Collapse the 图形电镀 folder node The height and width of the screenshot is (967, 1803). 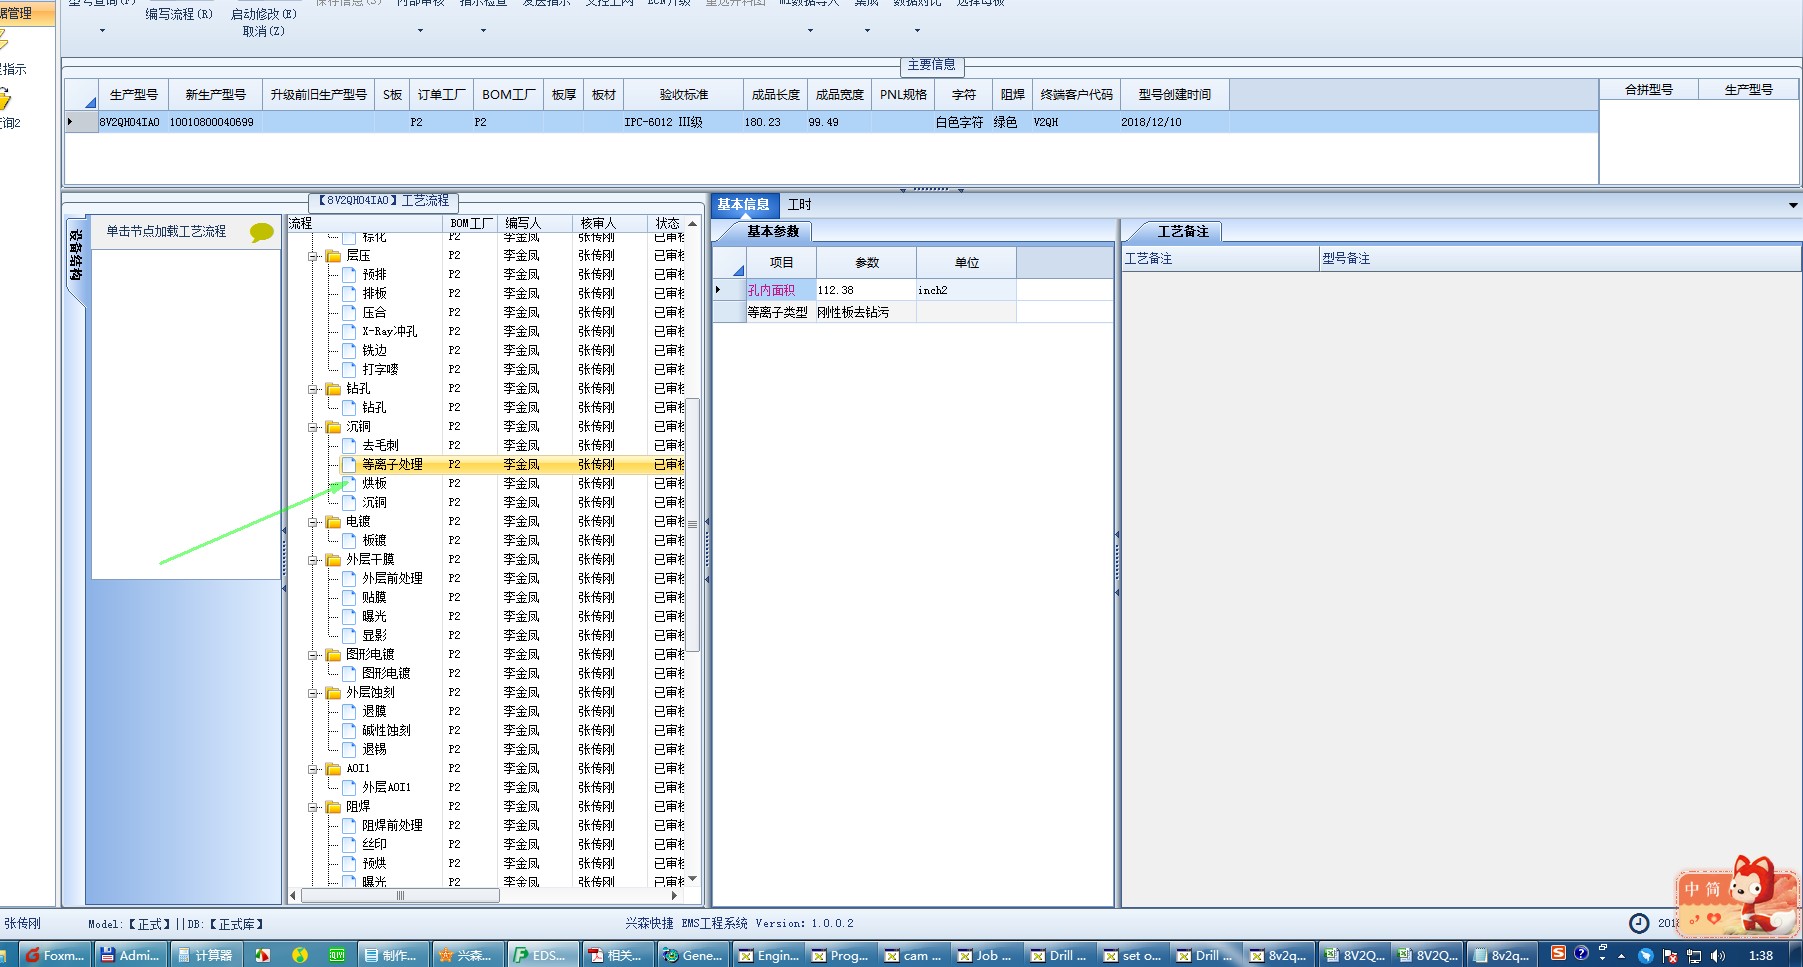tap(313, 655)
